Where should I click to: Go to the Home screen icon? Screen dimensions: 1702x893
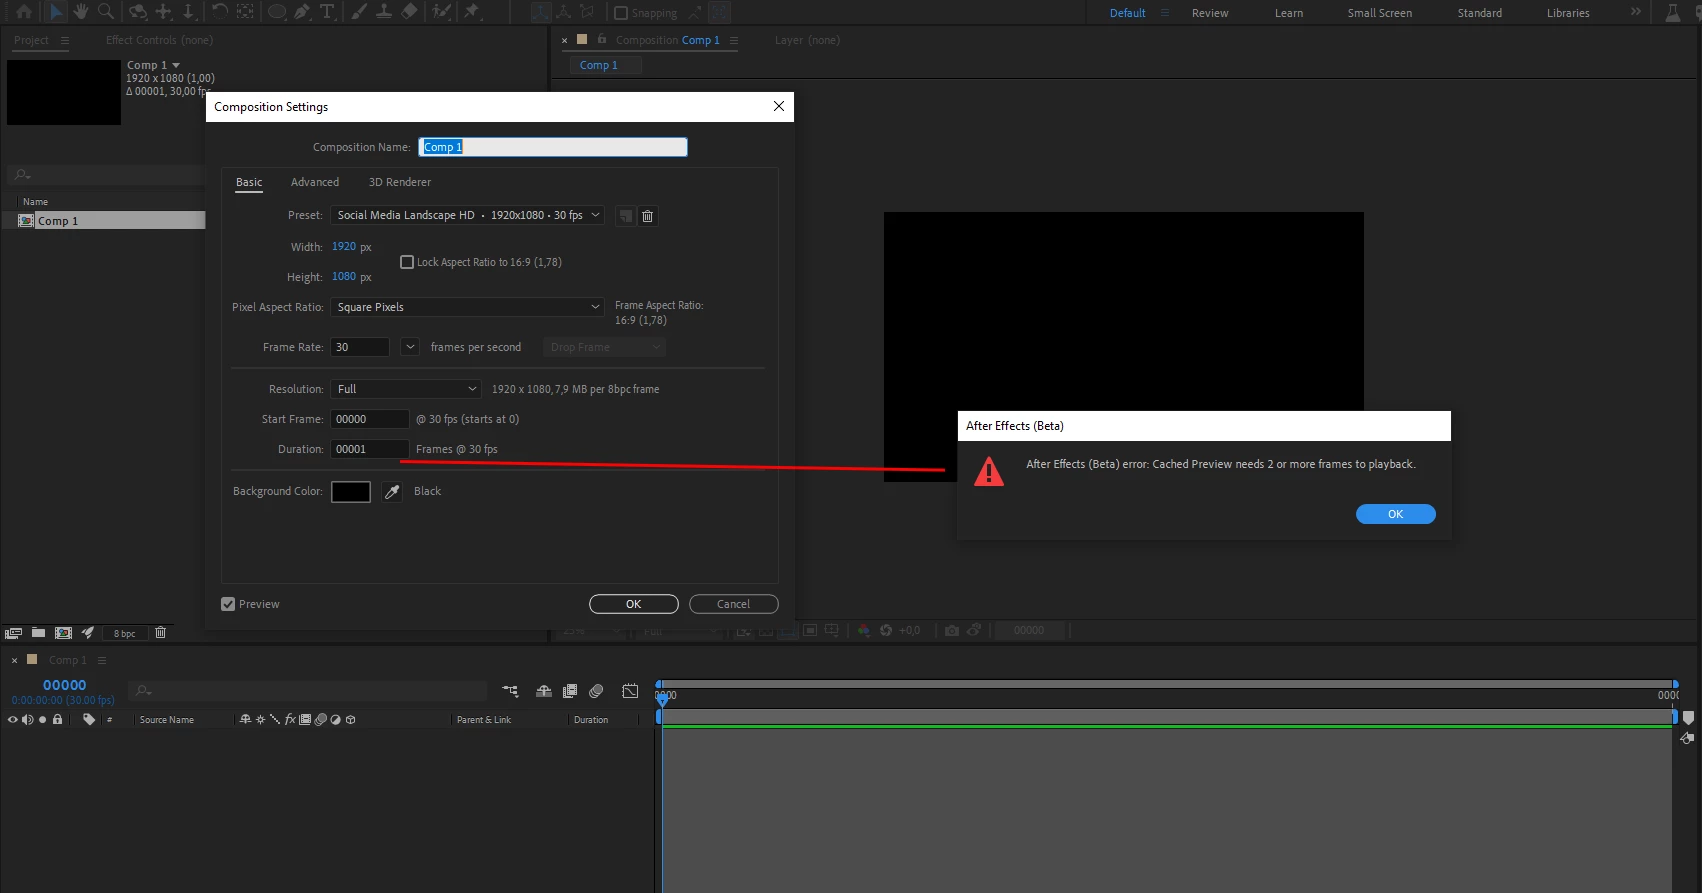(x=24, y=12)
